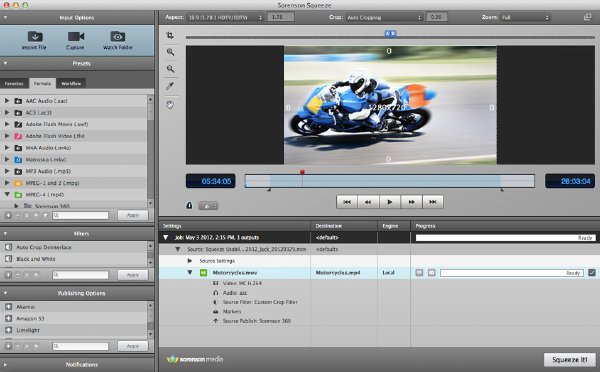Image resolution: width=600 pixels, height=372 pixels.
Task: Click the play button in transport controls
Action: 390,202
